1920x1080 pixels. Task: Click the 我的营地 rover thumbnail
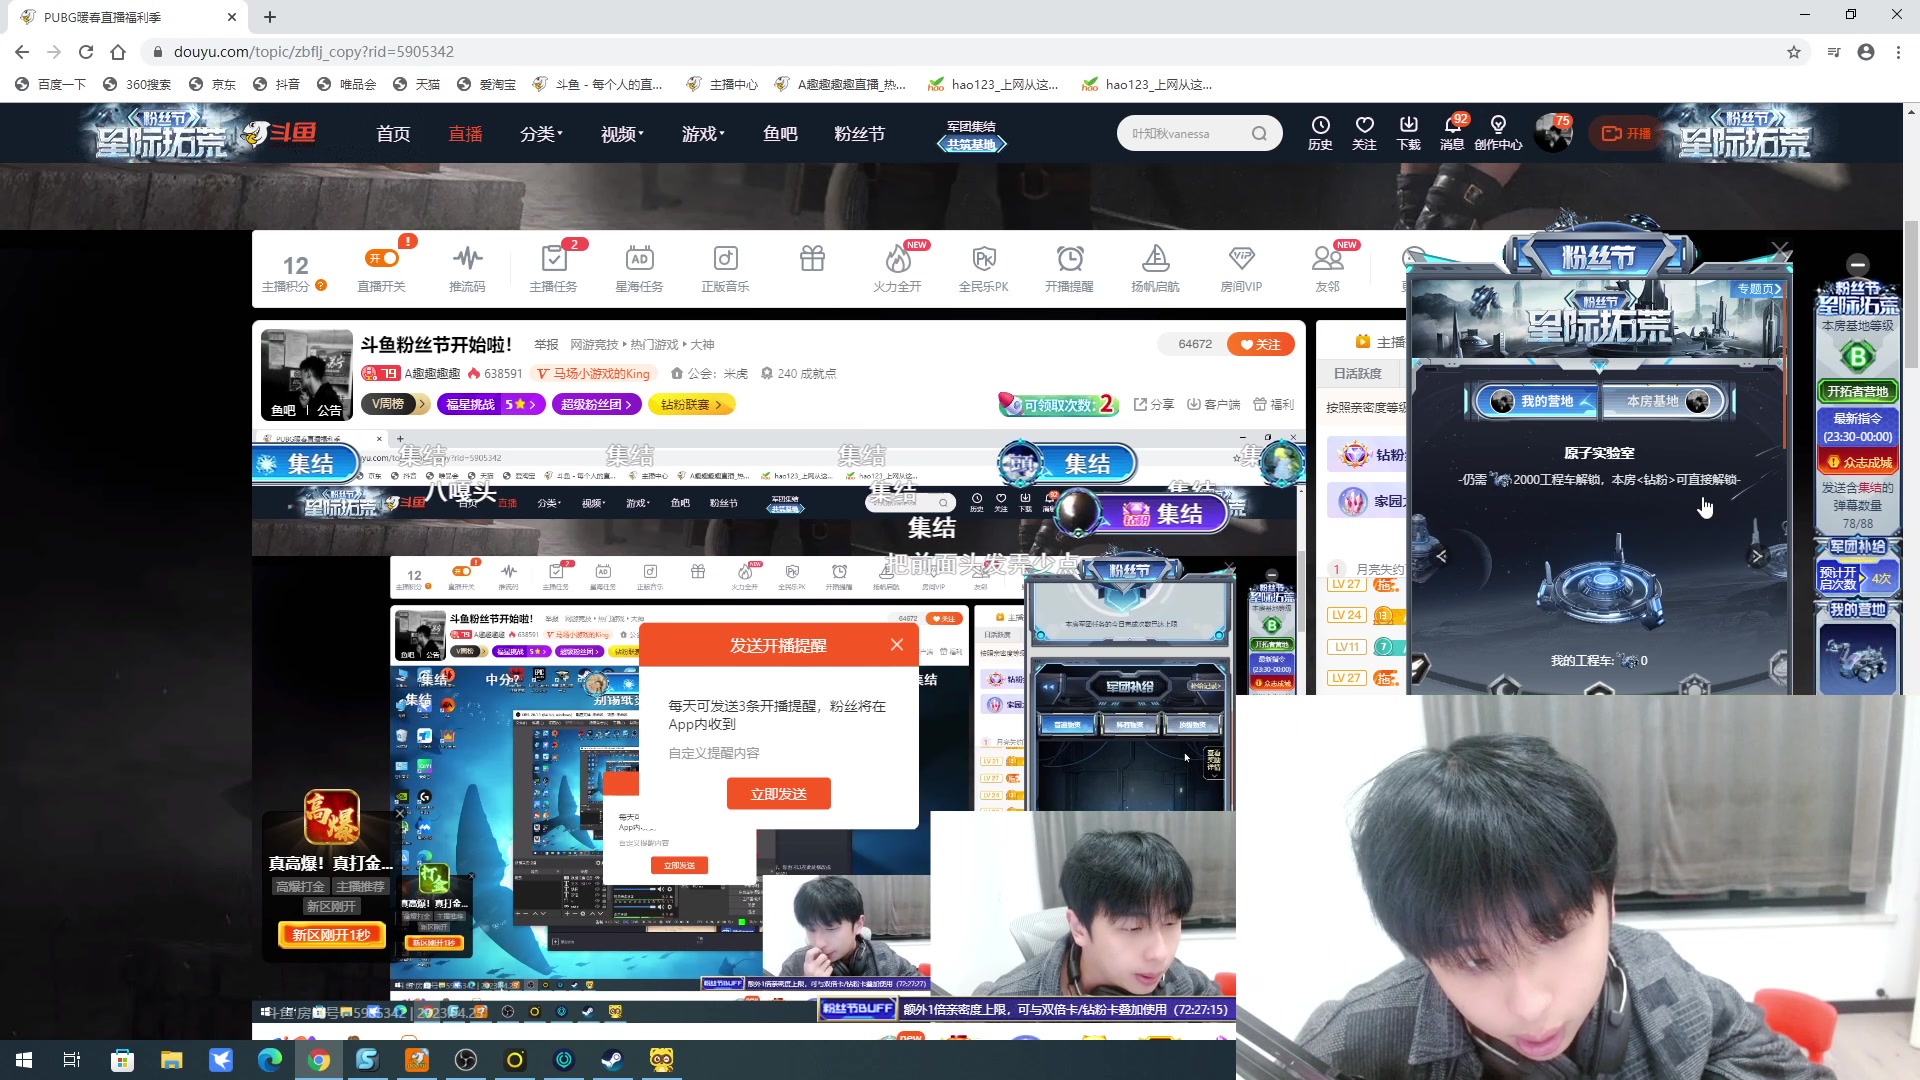click(1857, 659)
